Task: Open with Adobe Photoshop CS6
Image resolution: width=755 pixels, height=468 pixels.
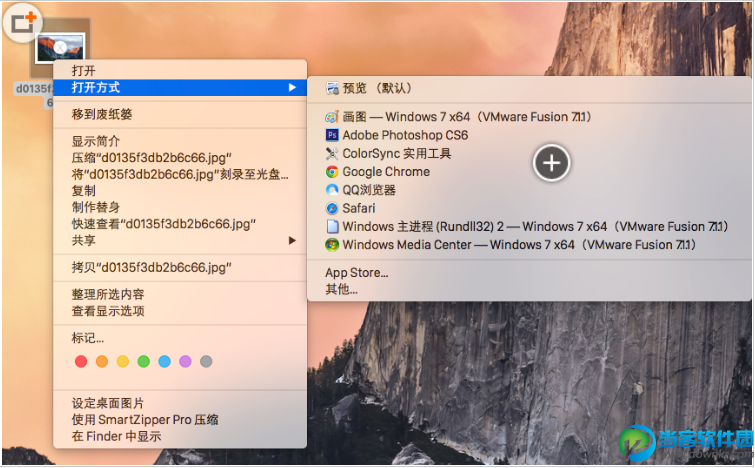Action: point(529,135)
